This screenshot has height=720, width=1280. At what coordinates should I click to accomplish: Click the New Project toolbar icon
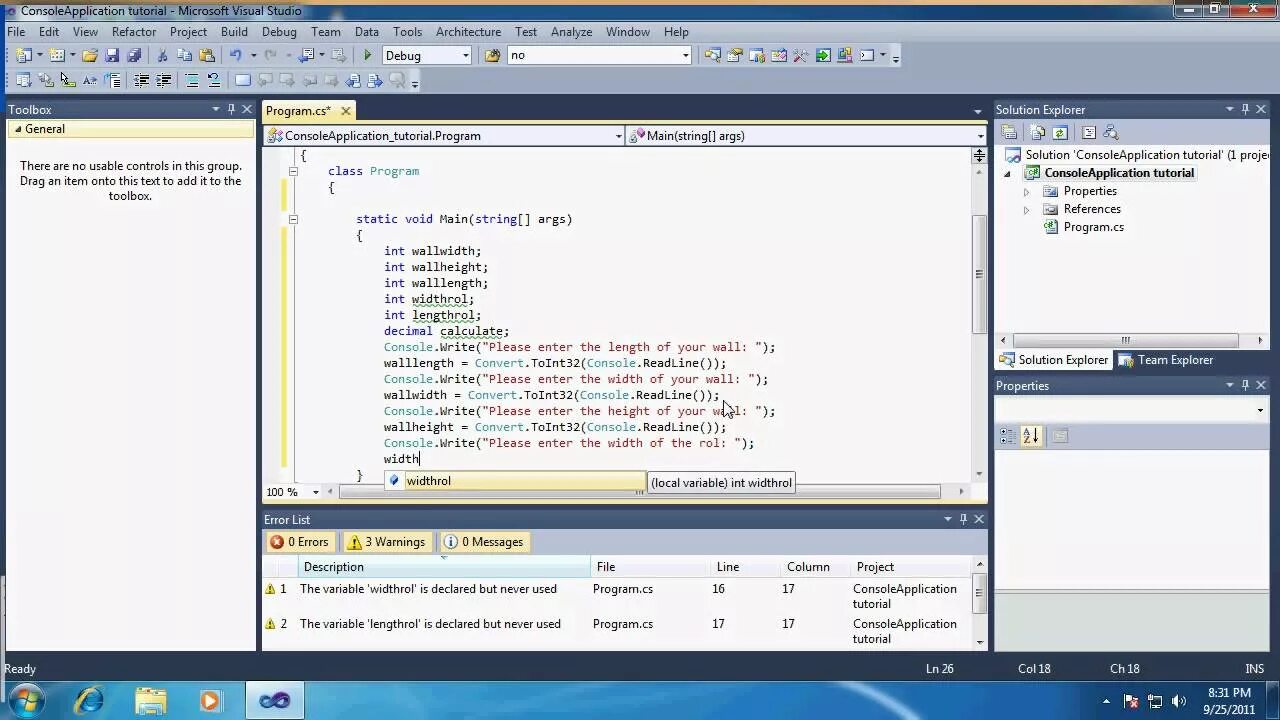pos(23,55)
